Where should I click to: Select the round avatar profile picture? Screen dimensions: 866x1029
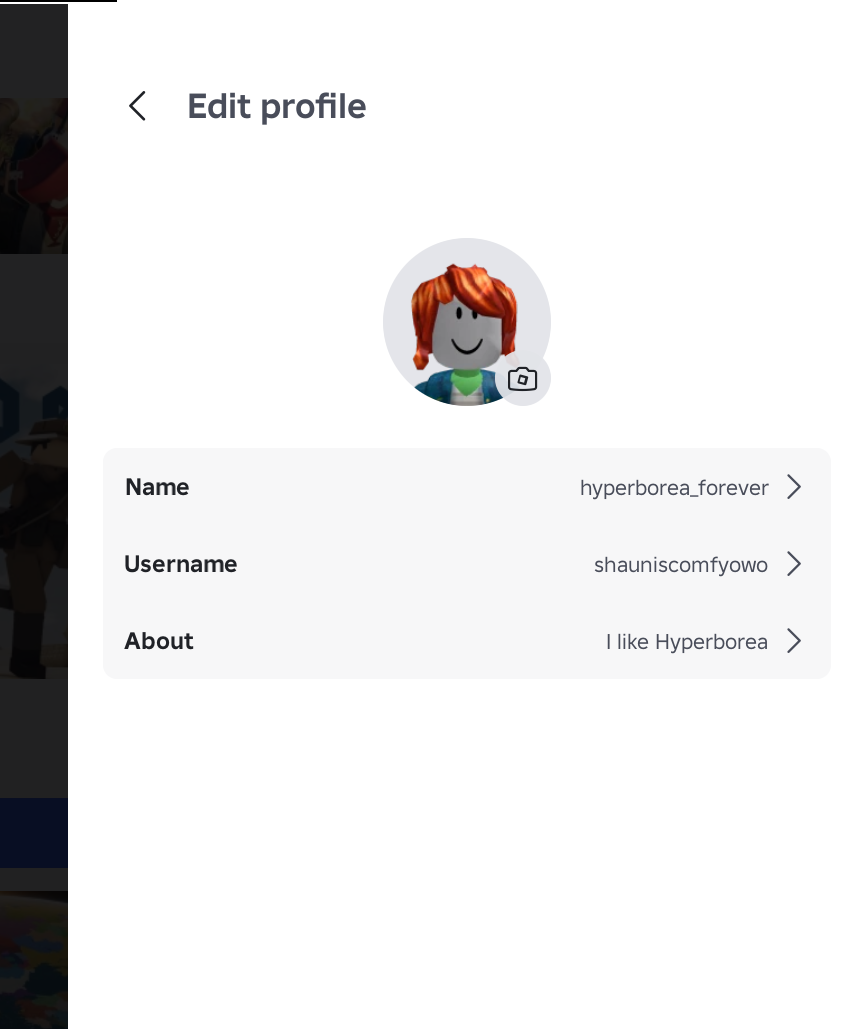(x=466, y=322)
